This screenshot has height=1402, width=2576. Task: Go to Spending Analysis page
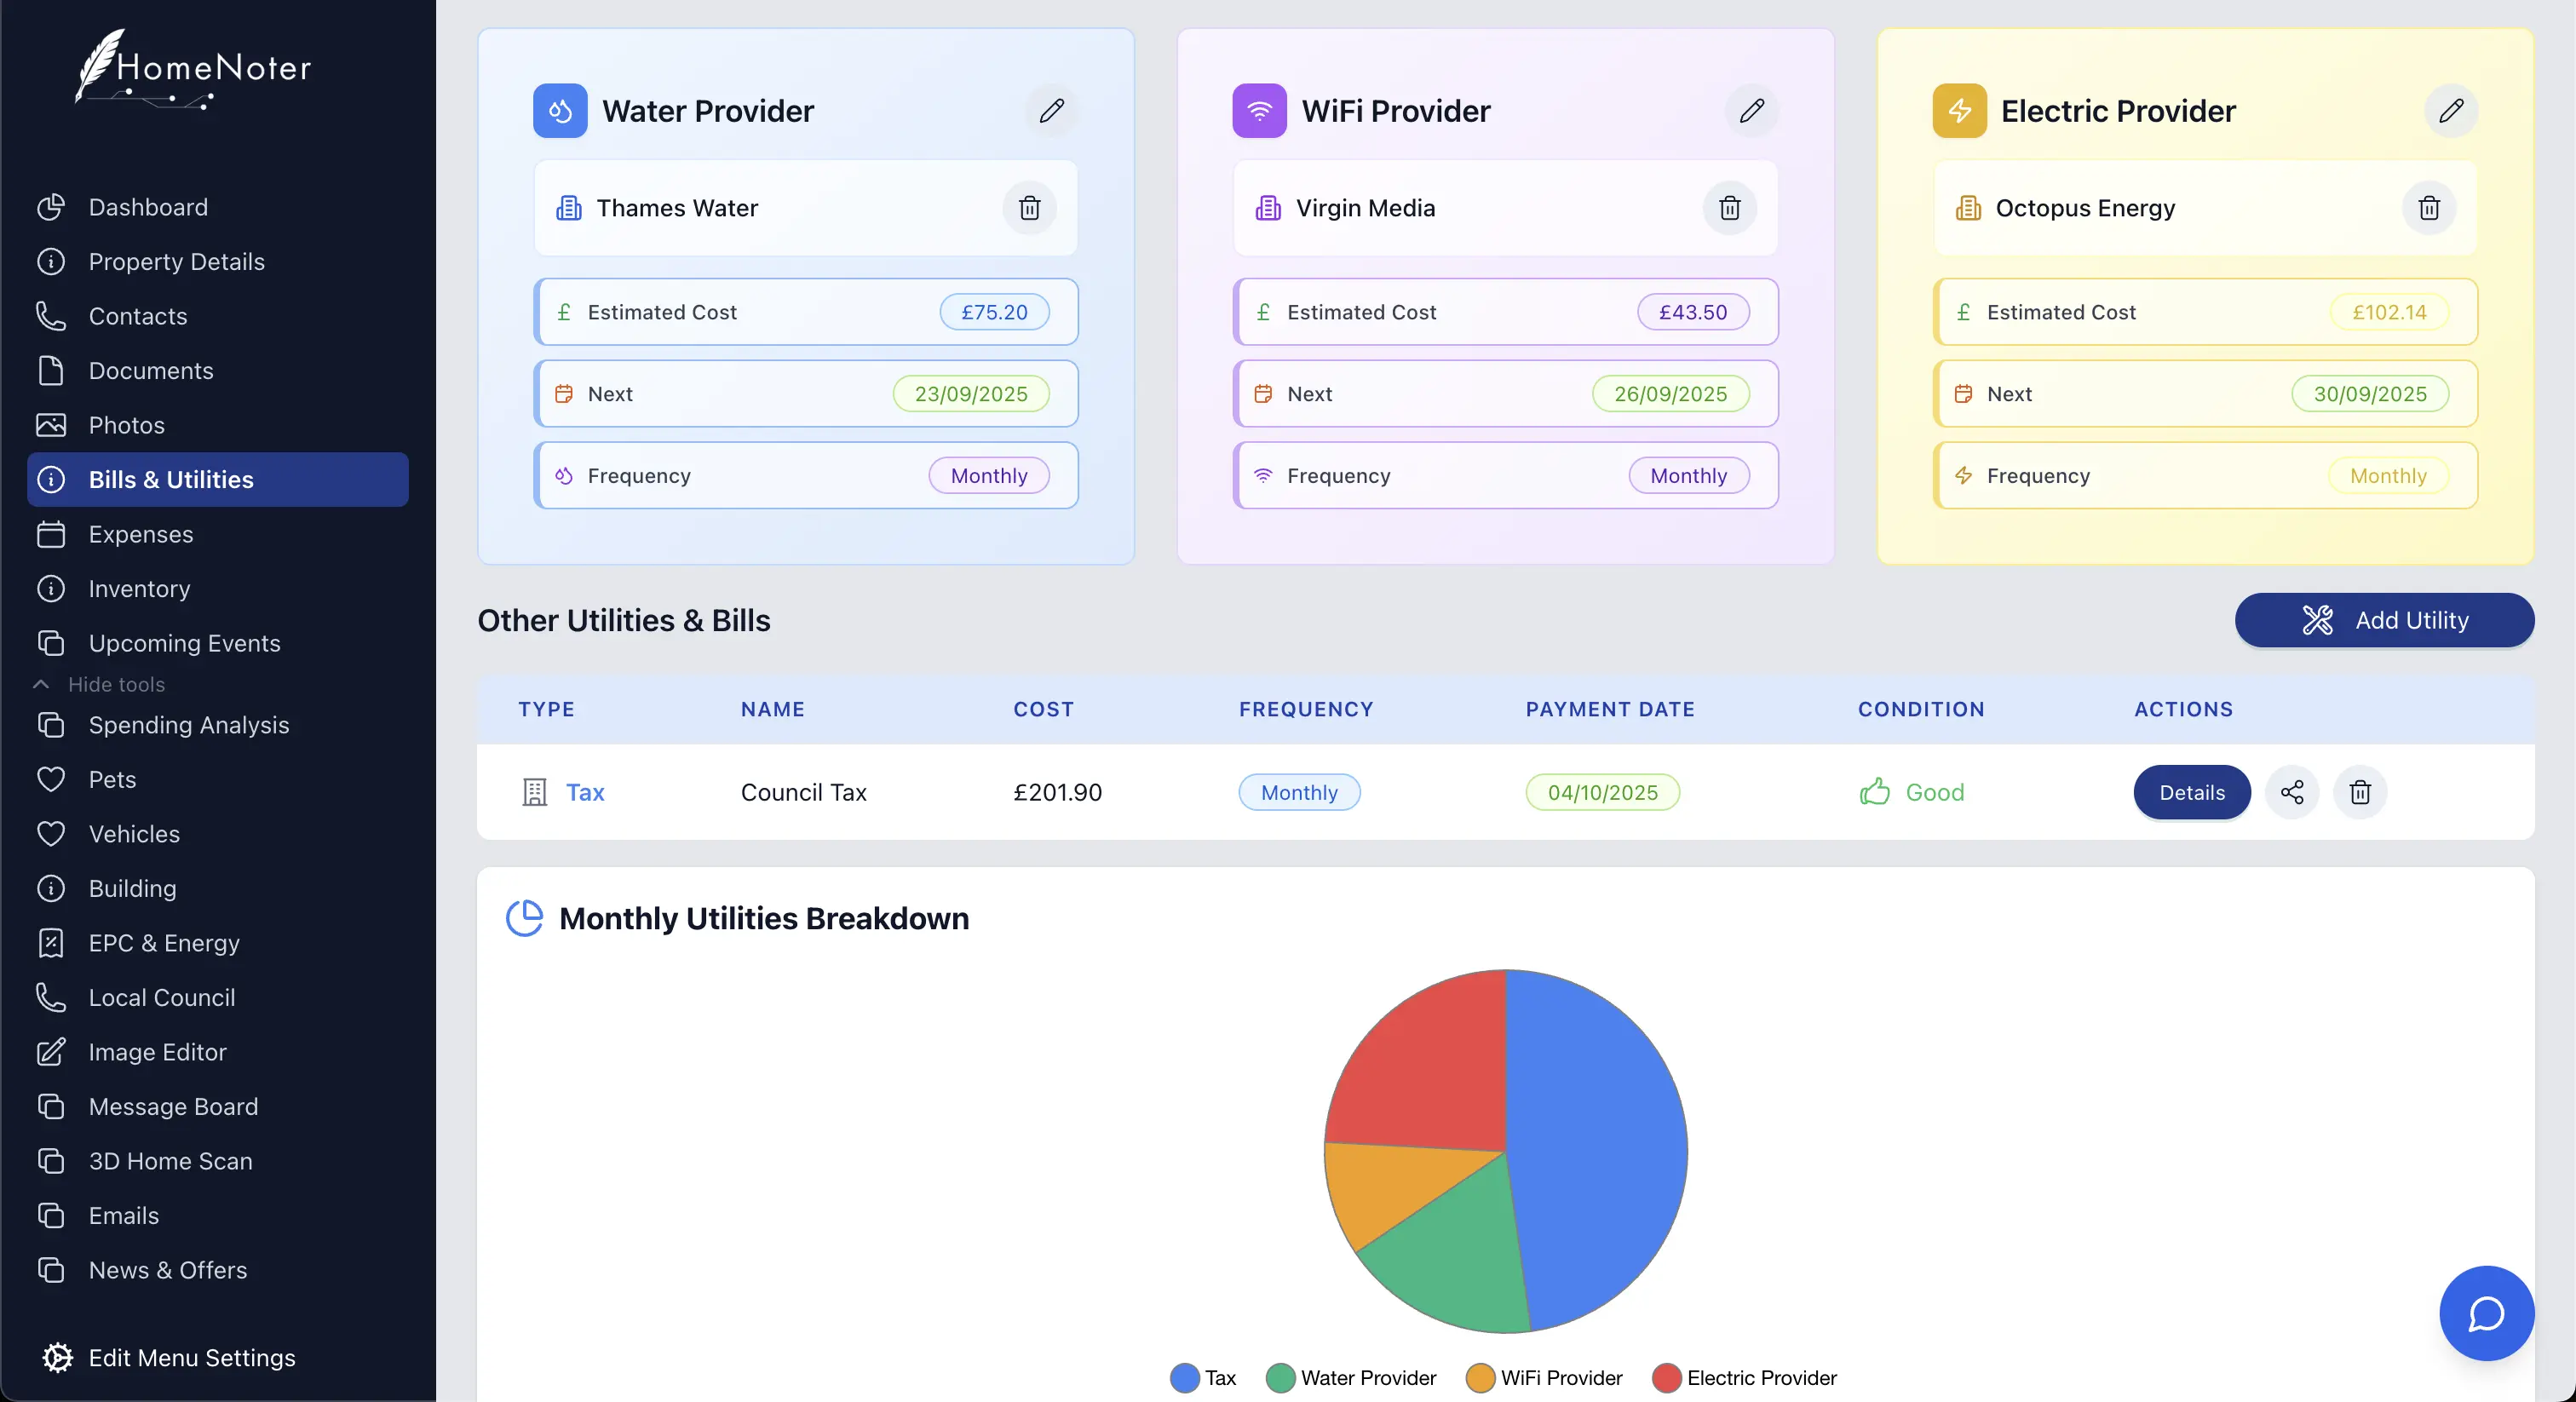coord(188,725)
